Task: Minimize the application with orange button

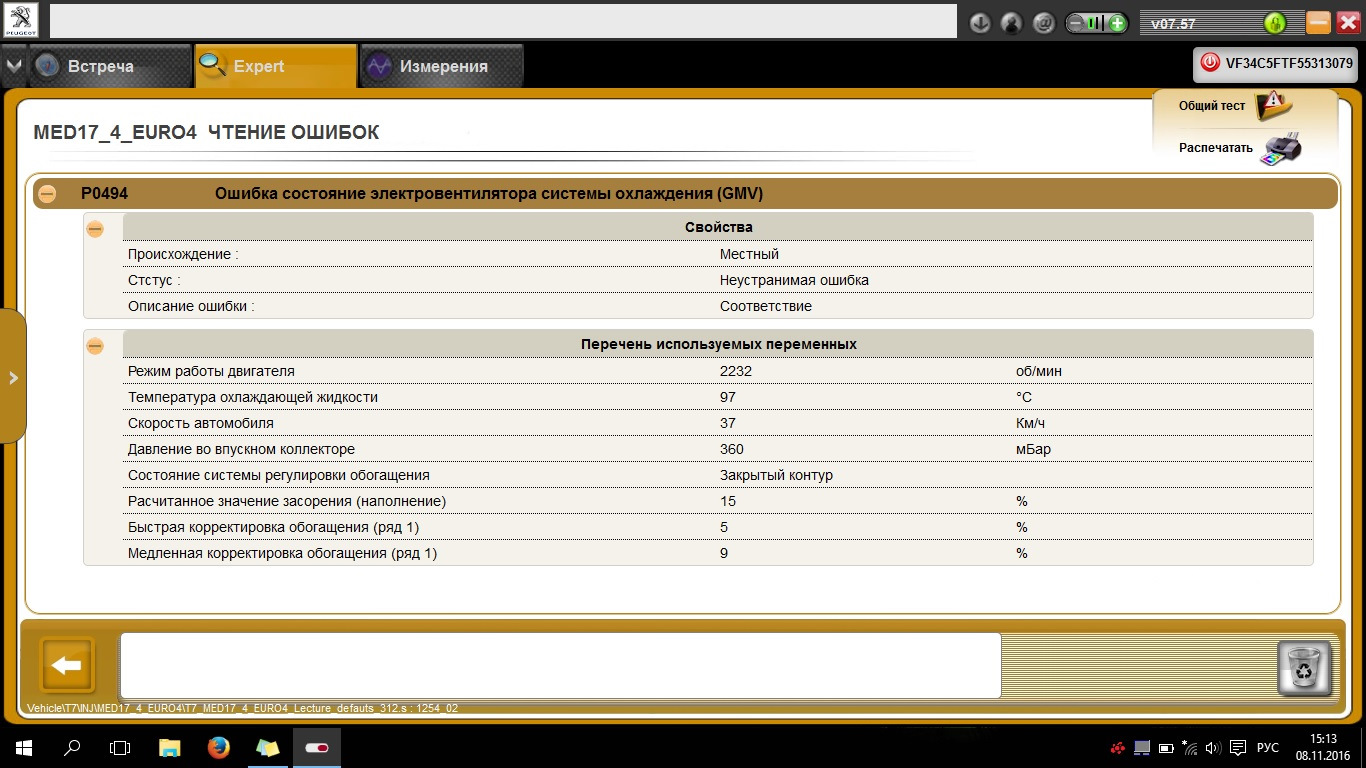Action: pos(1318,22)
